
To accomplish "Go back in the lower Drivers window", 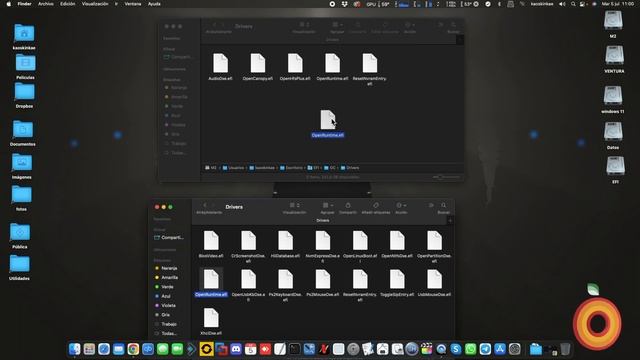I will [x=205, y=206].
